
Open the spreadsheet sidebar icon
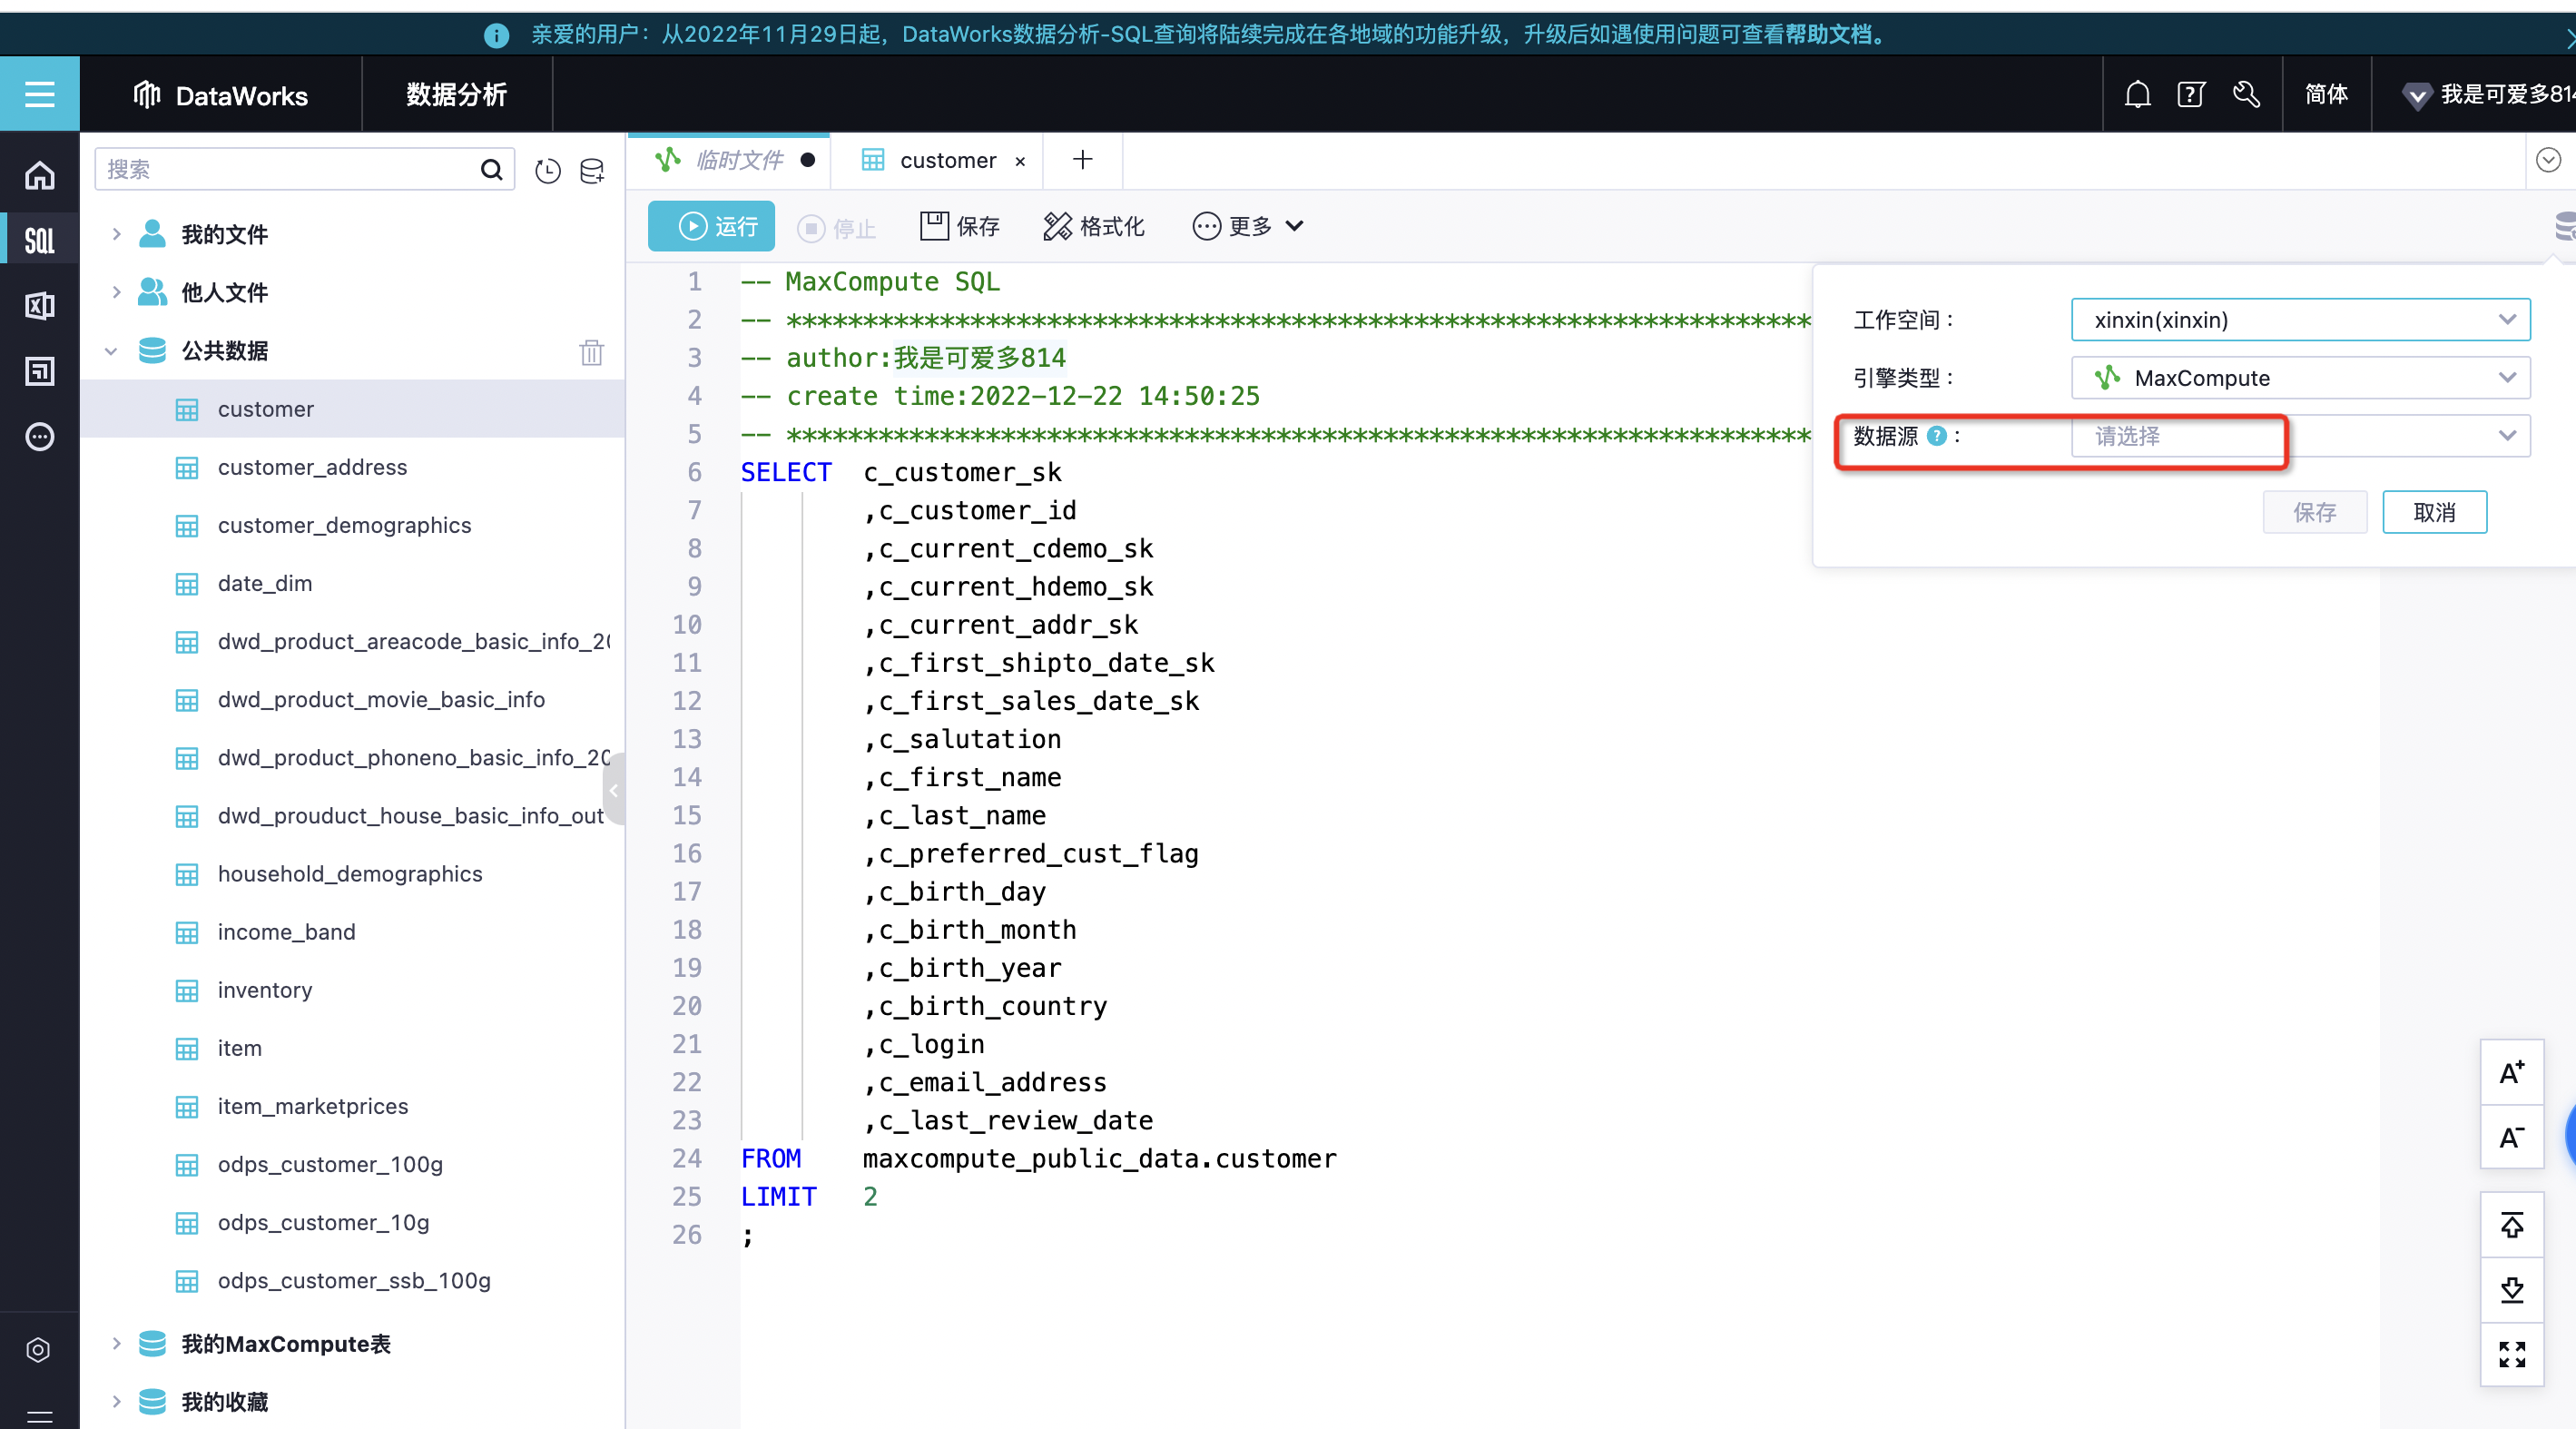click(39, 305)
